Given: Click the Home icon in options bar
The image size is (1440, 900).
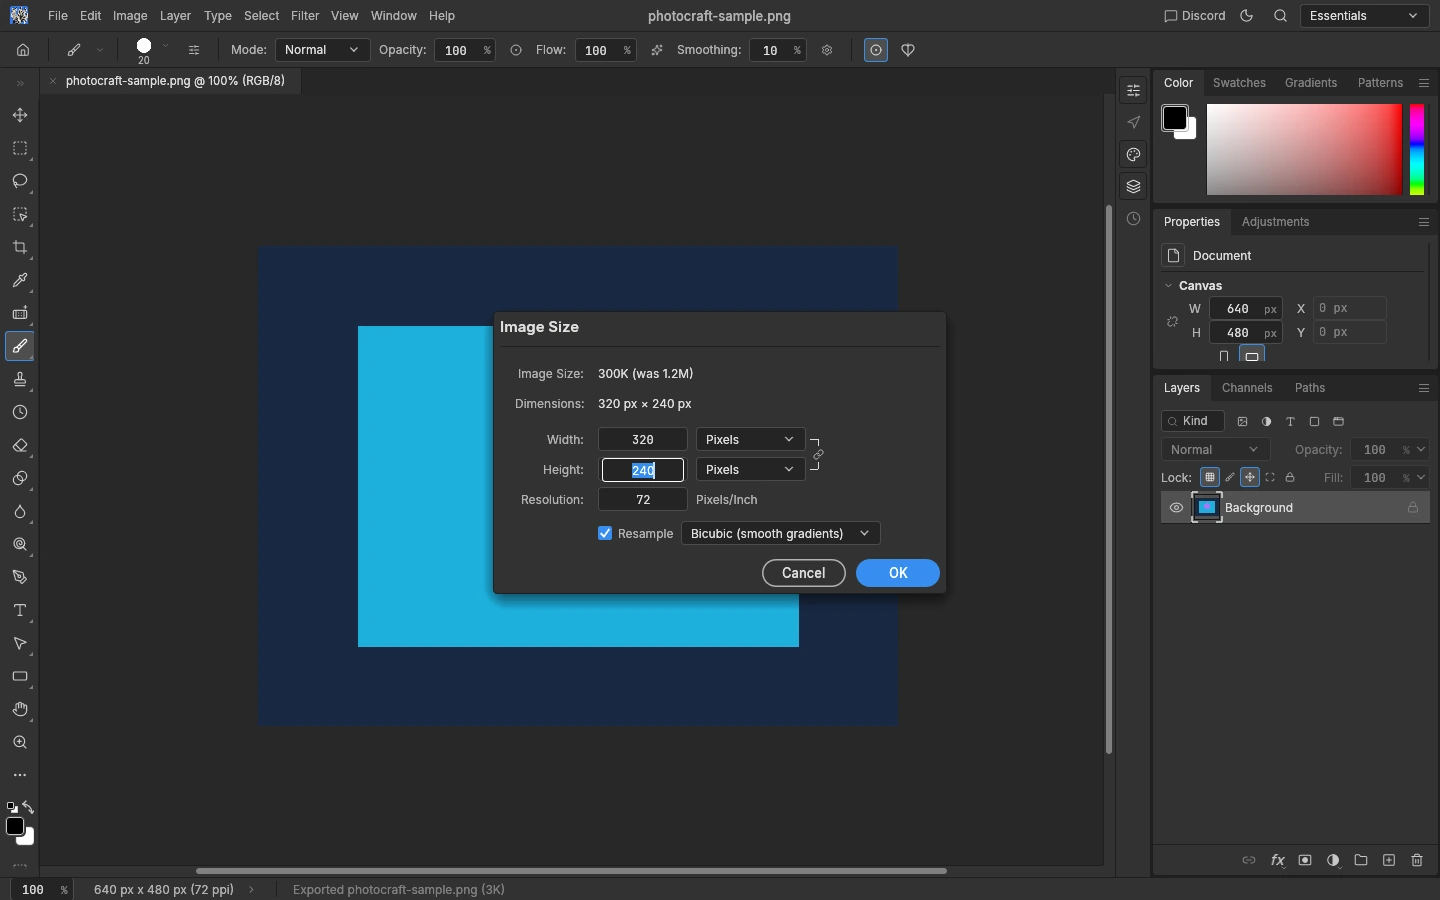Looking at the screenshot, I should tap(23, 50).
